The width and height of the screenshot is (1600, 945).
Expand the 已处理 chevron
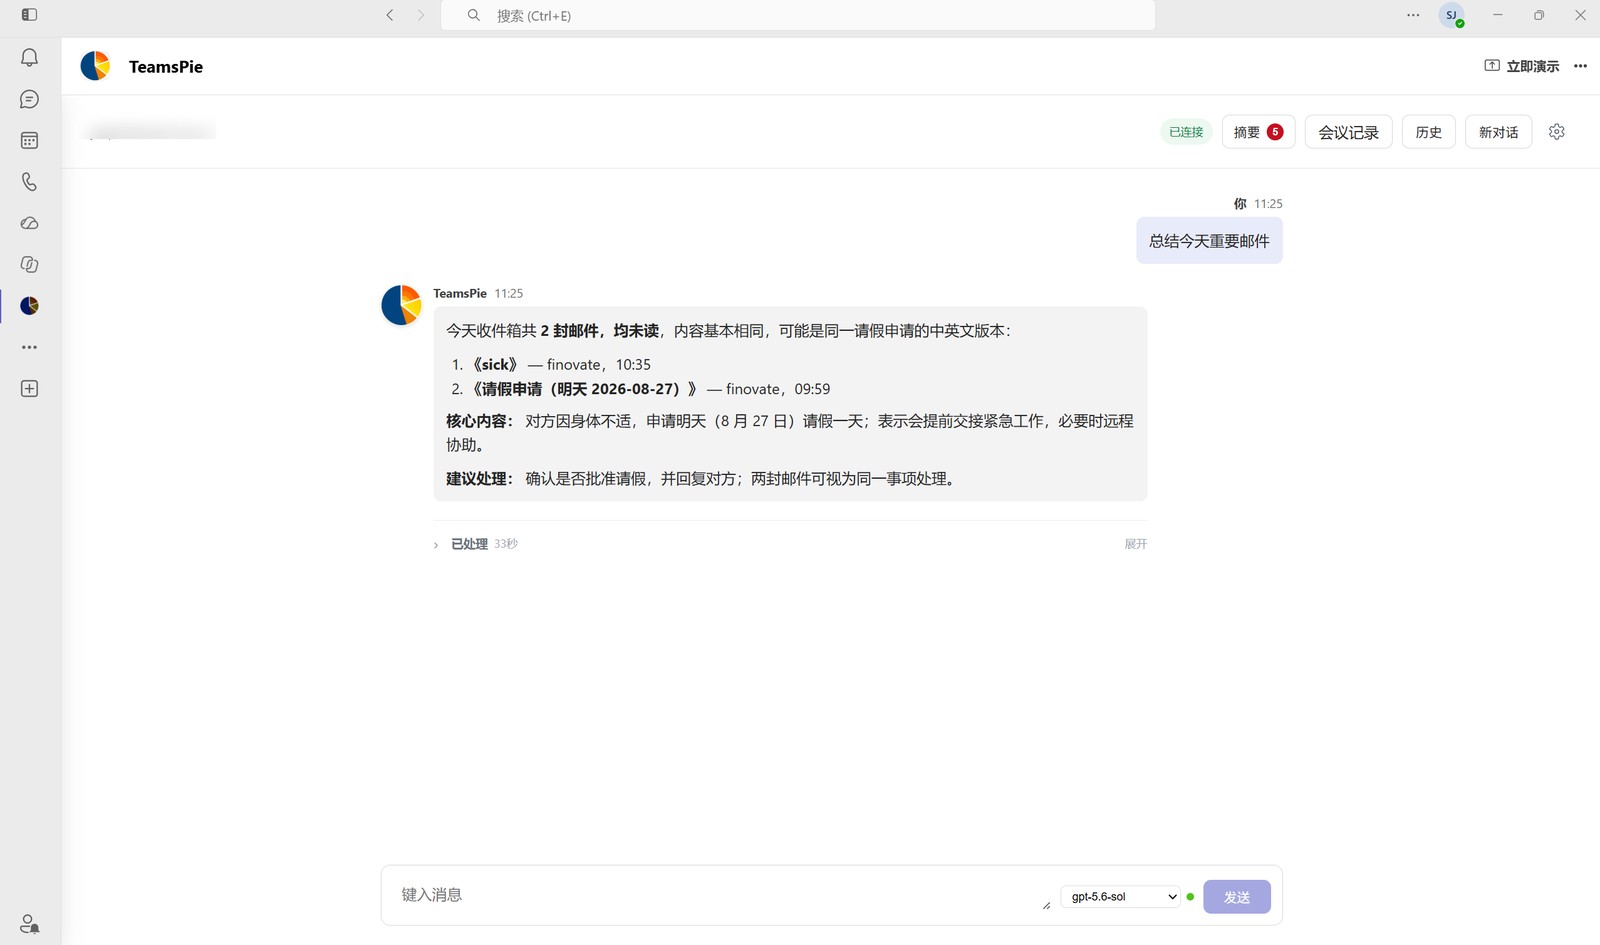(x=436, y=545)
